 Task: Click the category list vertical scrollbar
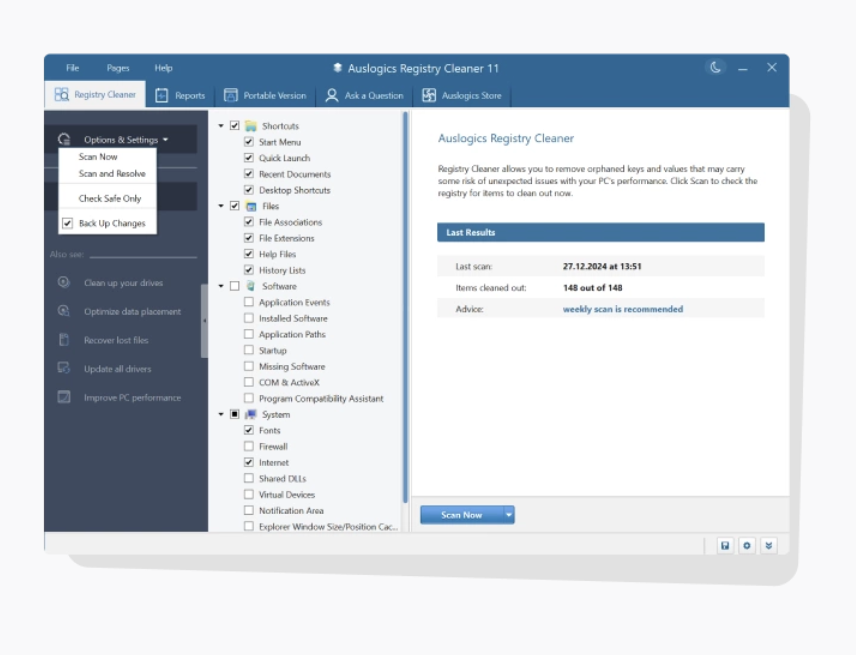405,307
